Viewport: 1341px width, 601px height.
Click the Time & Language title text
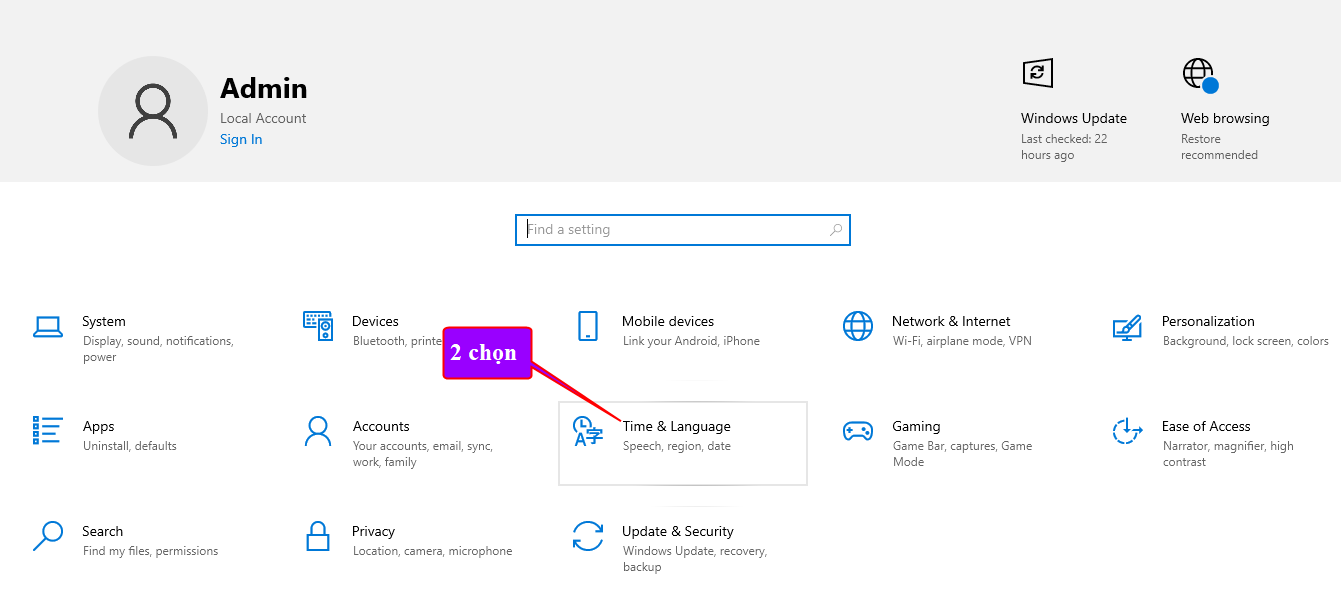click(x=676, y=426)
